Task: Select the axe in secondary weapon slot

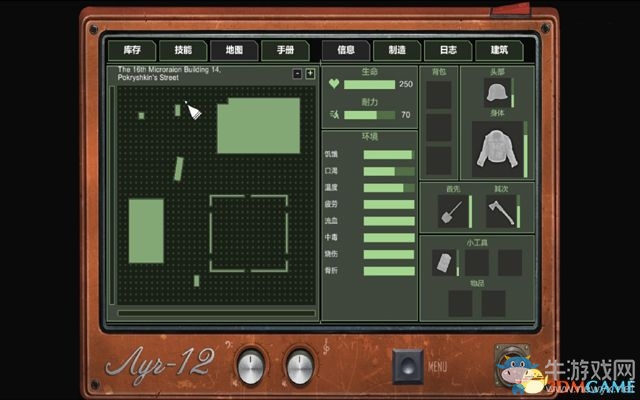Action: (x=501, y=211)
